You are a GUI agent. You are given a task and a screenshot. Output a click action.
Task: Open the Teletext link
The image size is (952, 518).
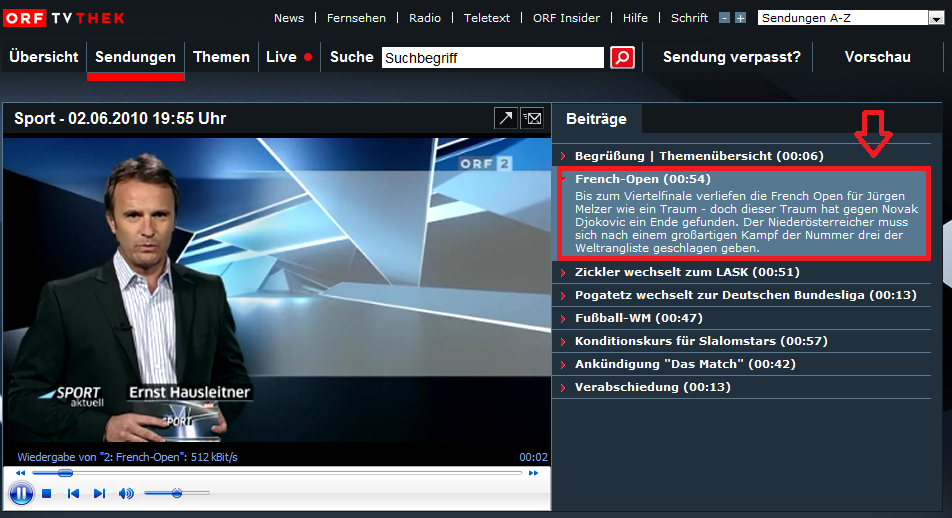[487, 18]
